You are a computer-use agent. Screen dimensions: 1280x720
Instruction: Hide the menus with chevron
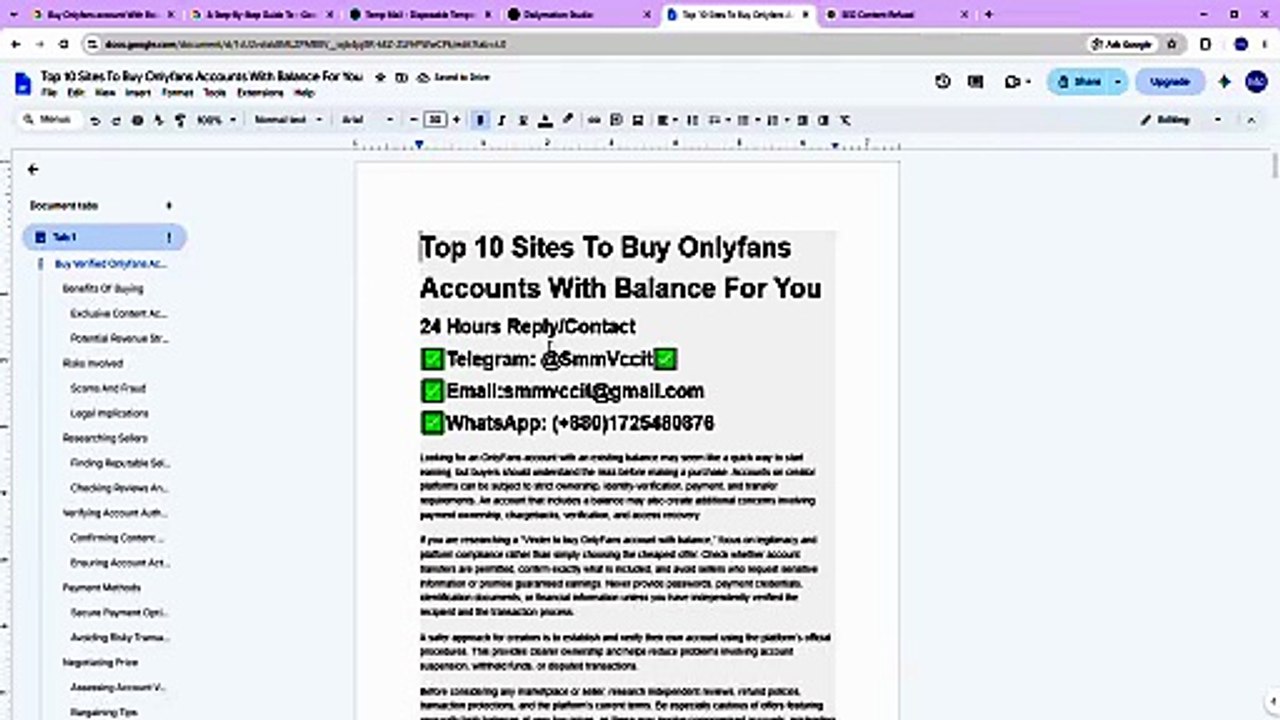[x=1251, y=120]
